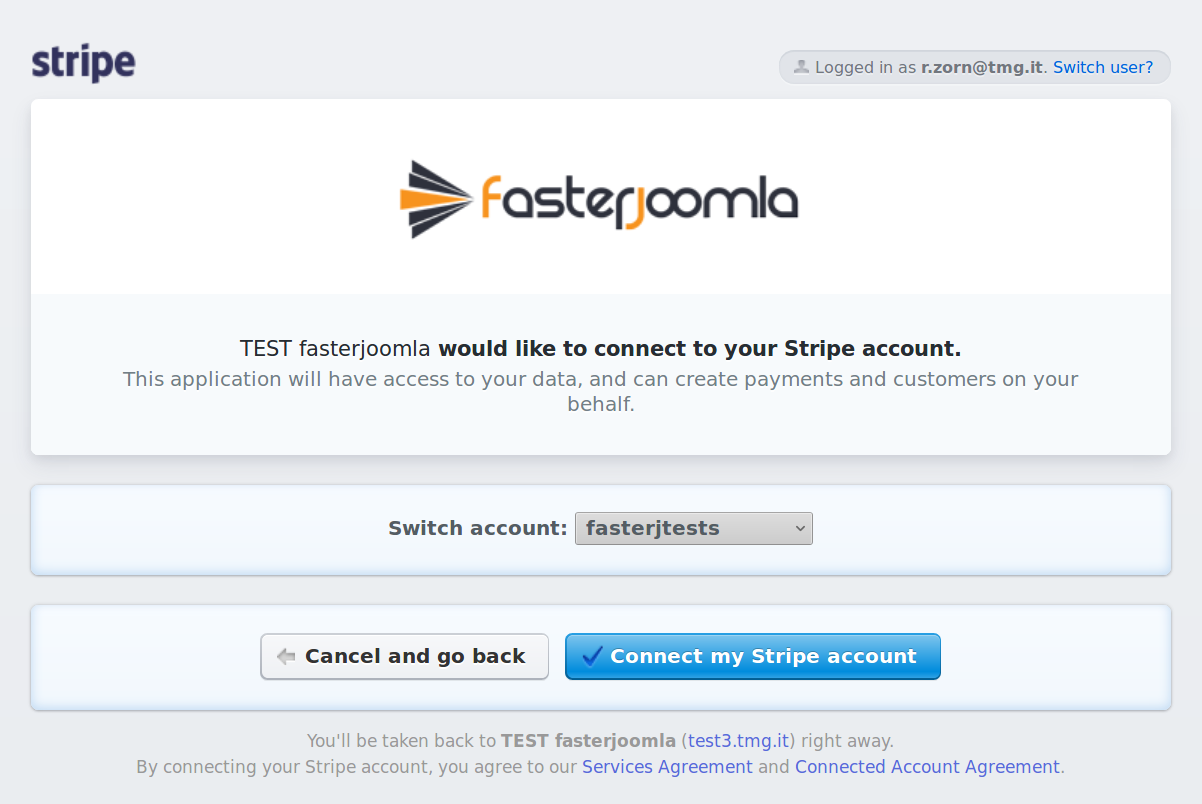Click the user silhouette icon beside Logged in
The height and width of the screenshot is (804, 1202).
tap(800, 67)
